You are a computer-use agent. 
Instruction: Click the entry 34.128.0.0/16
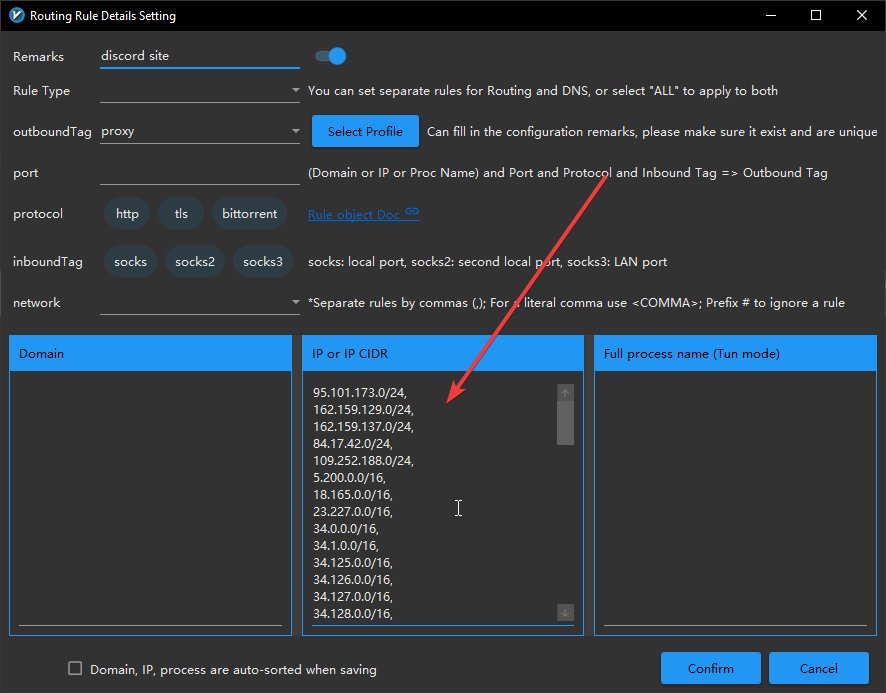353,613
